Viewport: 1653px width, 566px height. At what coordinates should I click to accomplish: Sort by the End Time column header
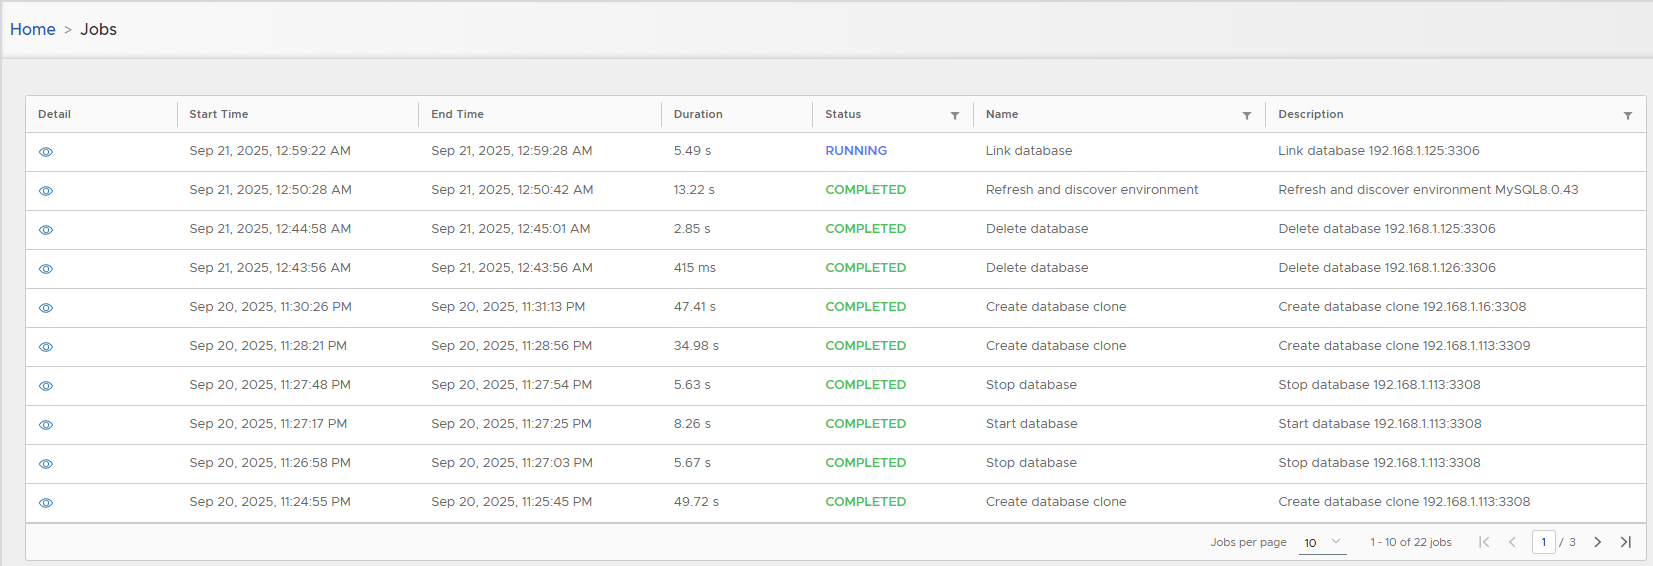[x=457, y=114]
